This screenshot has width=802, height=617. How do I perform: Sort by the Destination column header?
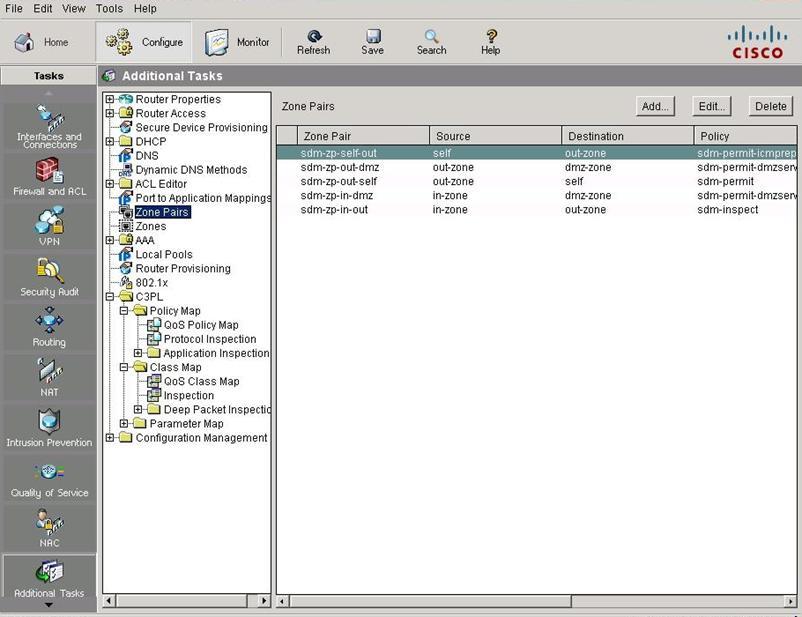pyautogui.click(x=628, y=136)
